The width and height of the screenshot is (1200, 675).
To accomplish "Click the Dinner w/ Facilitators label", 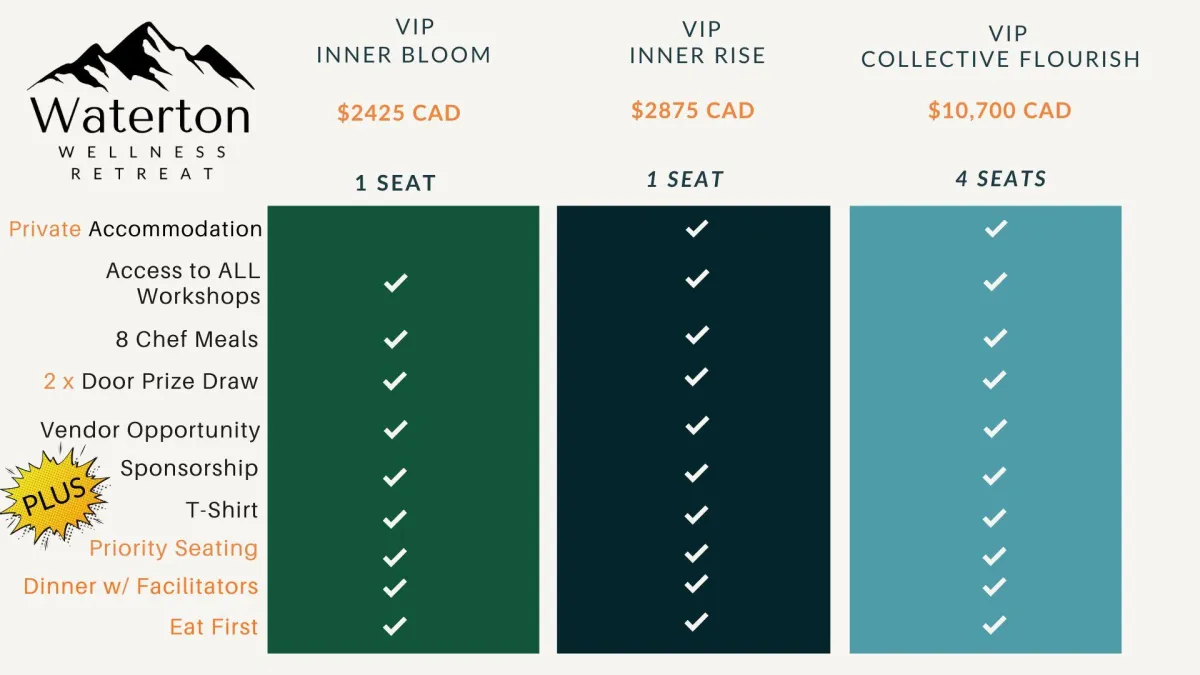I will point(141,586).
